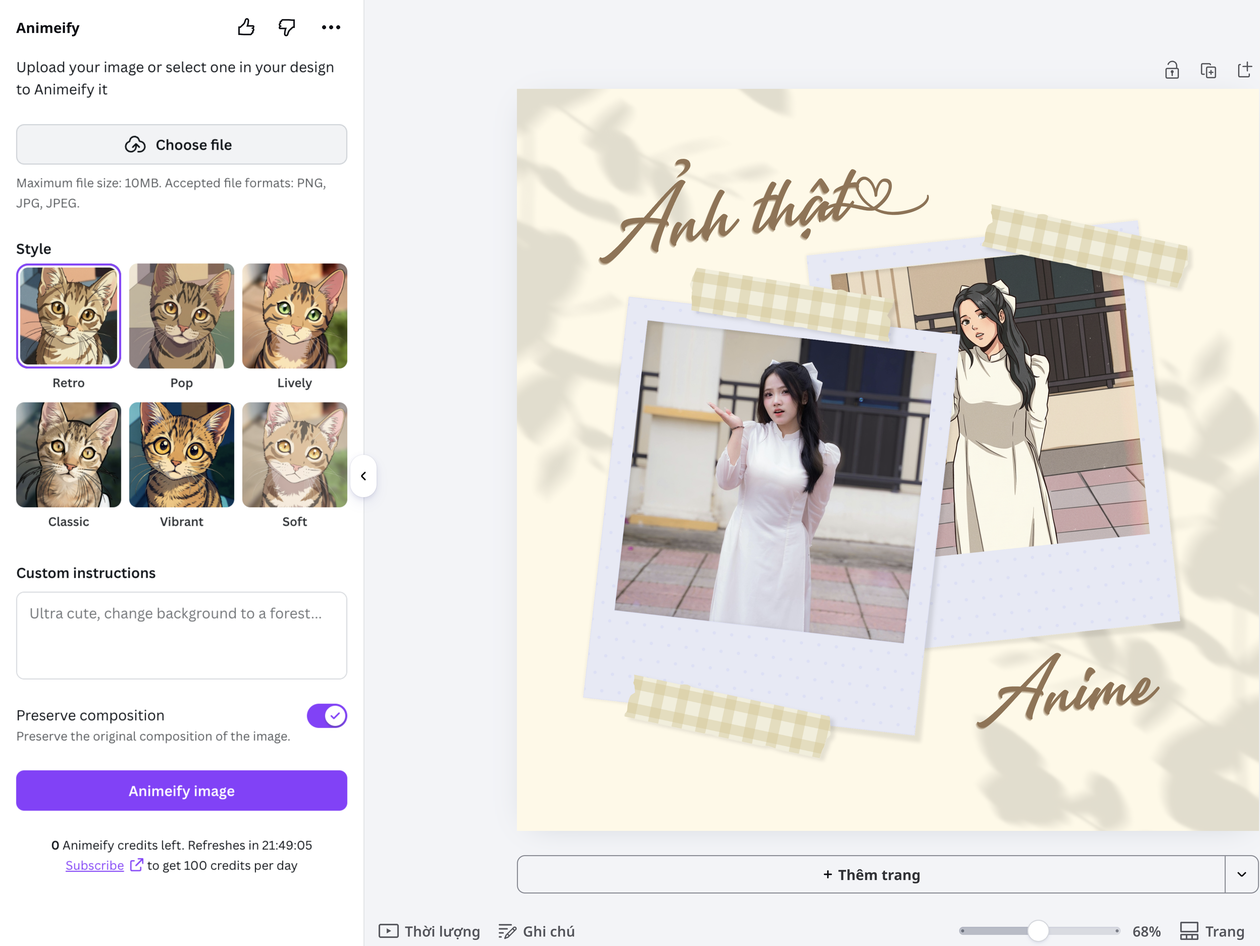Select the Lively style thumbnail
This screenshot has height=946, width=1260.
tap(295, 316)
